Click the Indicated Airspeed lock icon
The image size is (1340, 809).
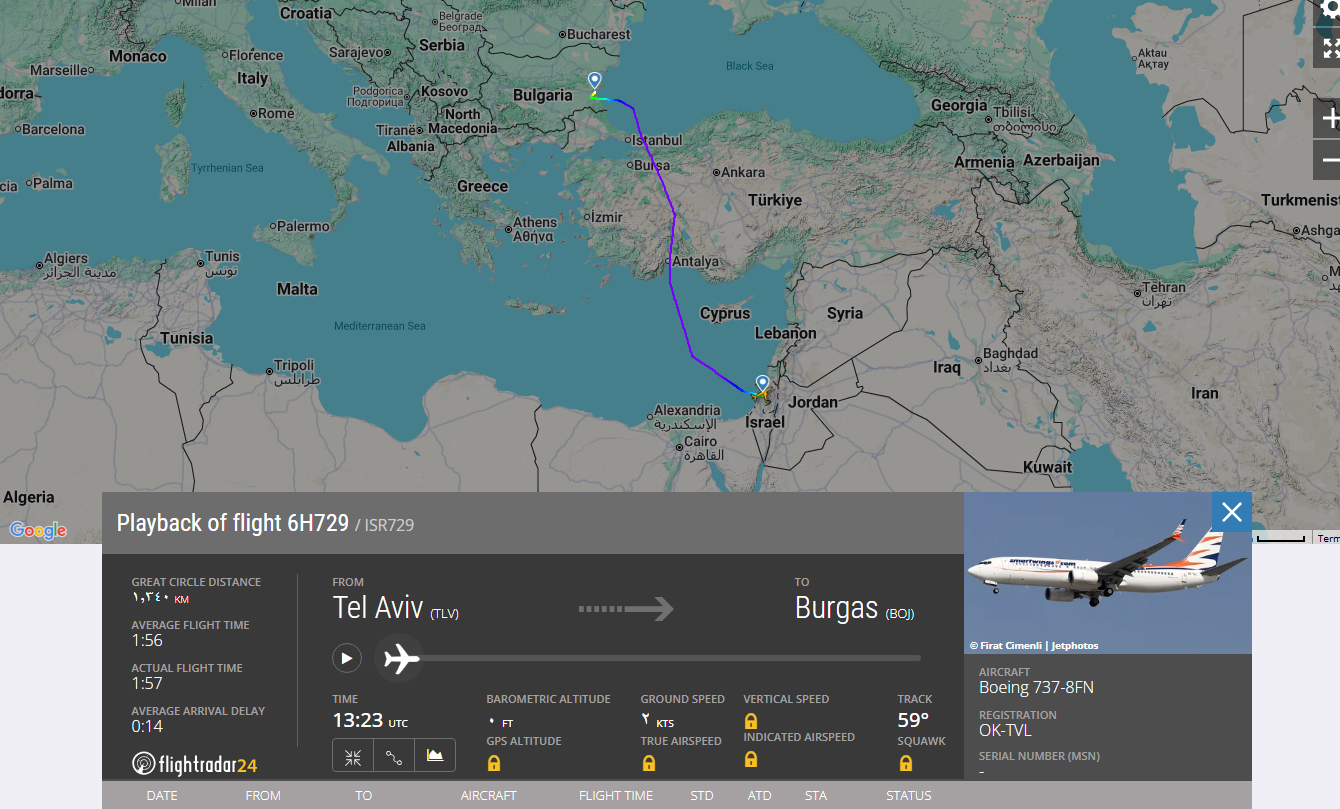point(751,759)
